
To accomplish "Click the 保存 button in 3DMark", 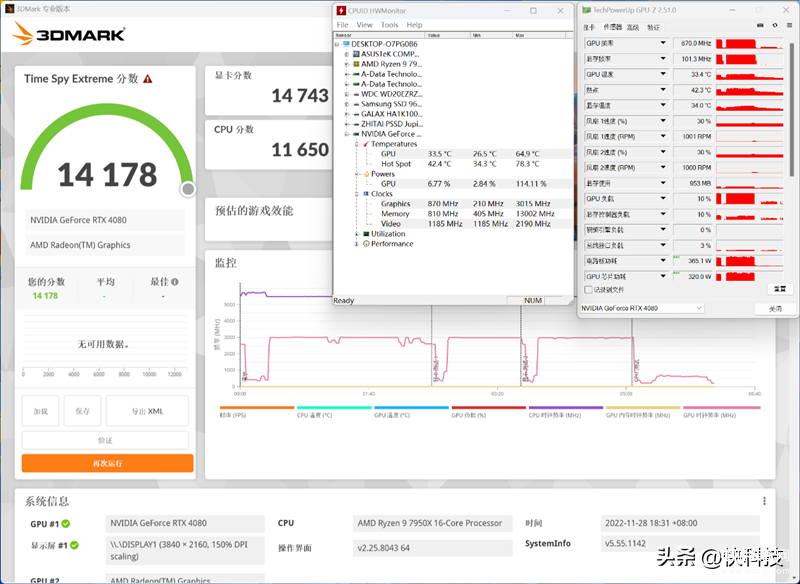I will coord(83,411).
